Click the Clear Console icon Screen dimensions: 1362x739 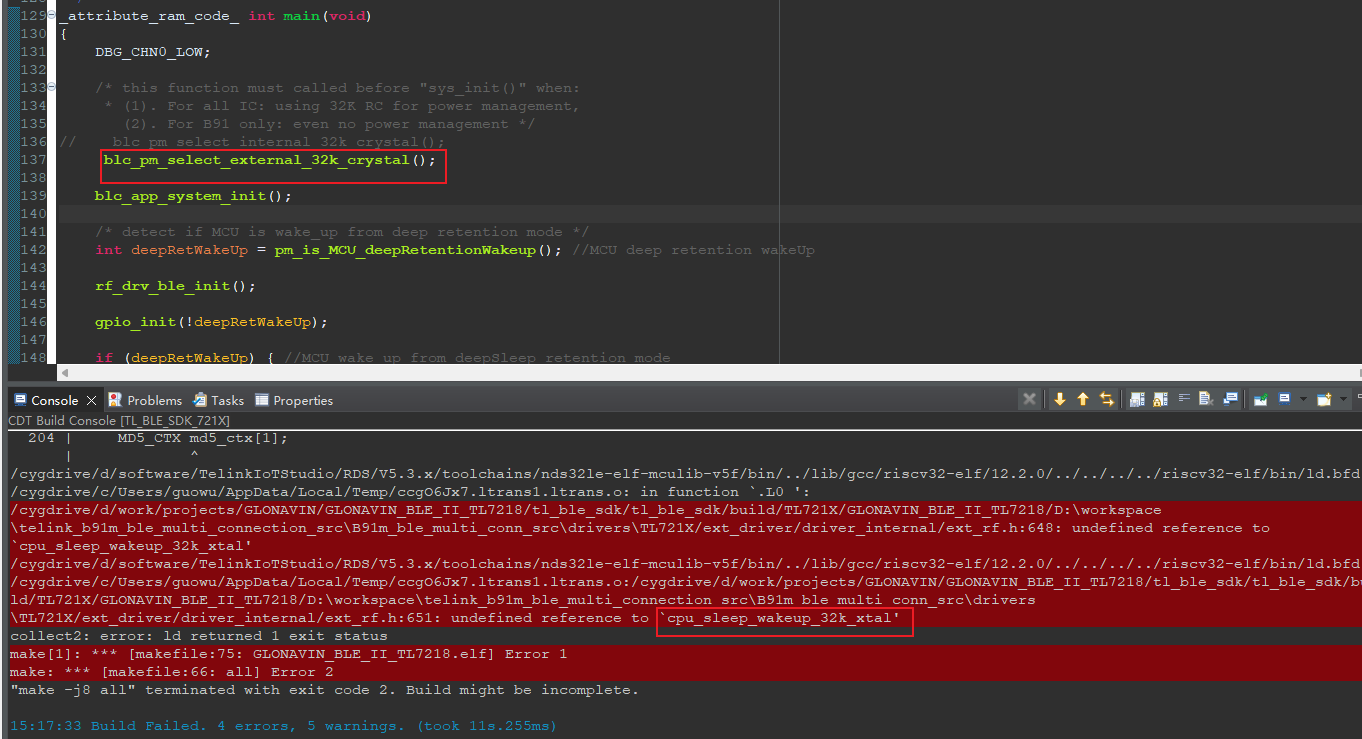coord(1205,400)
